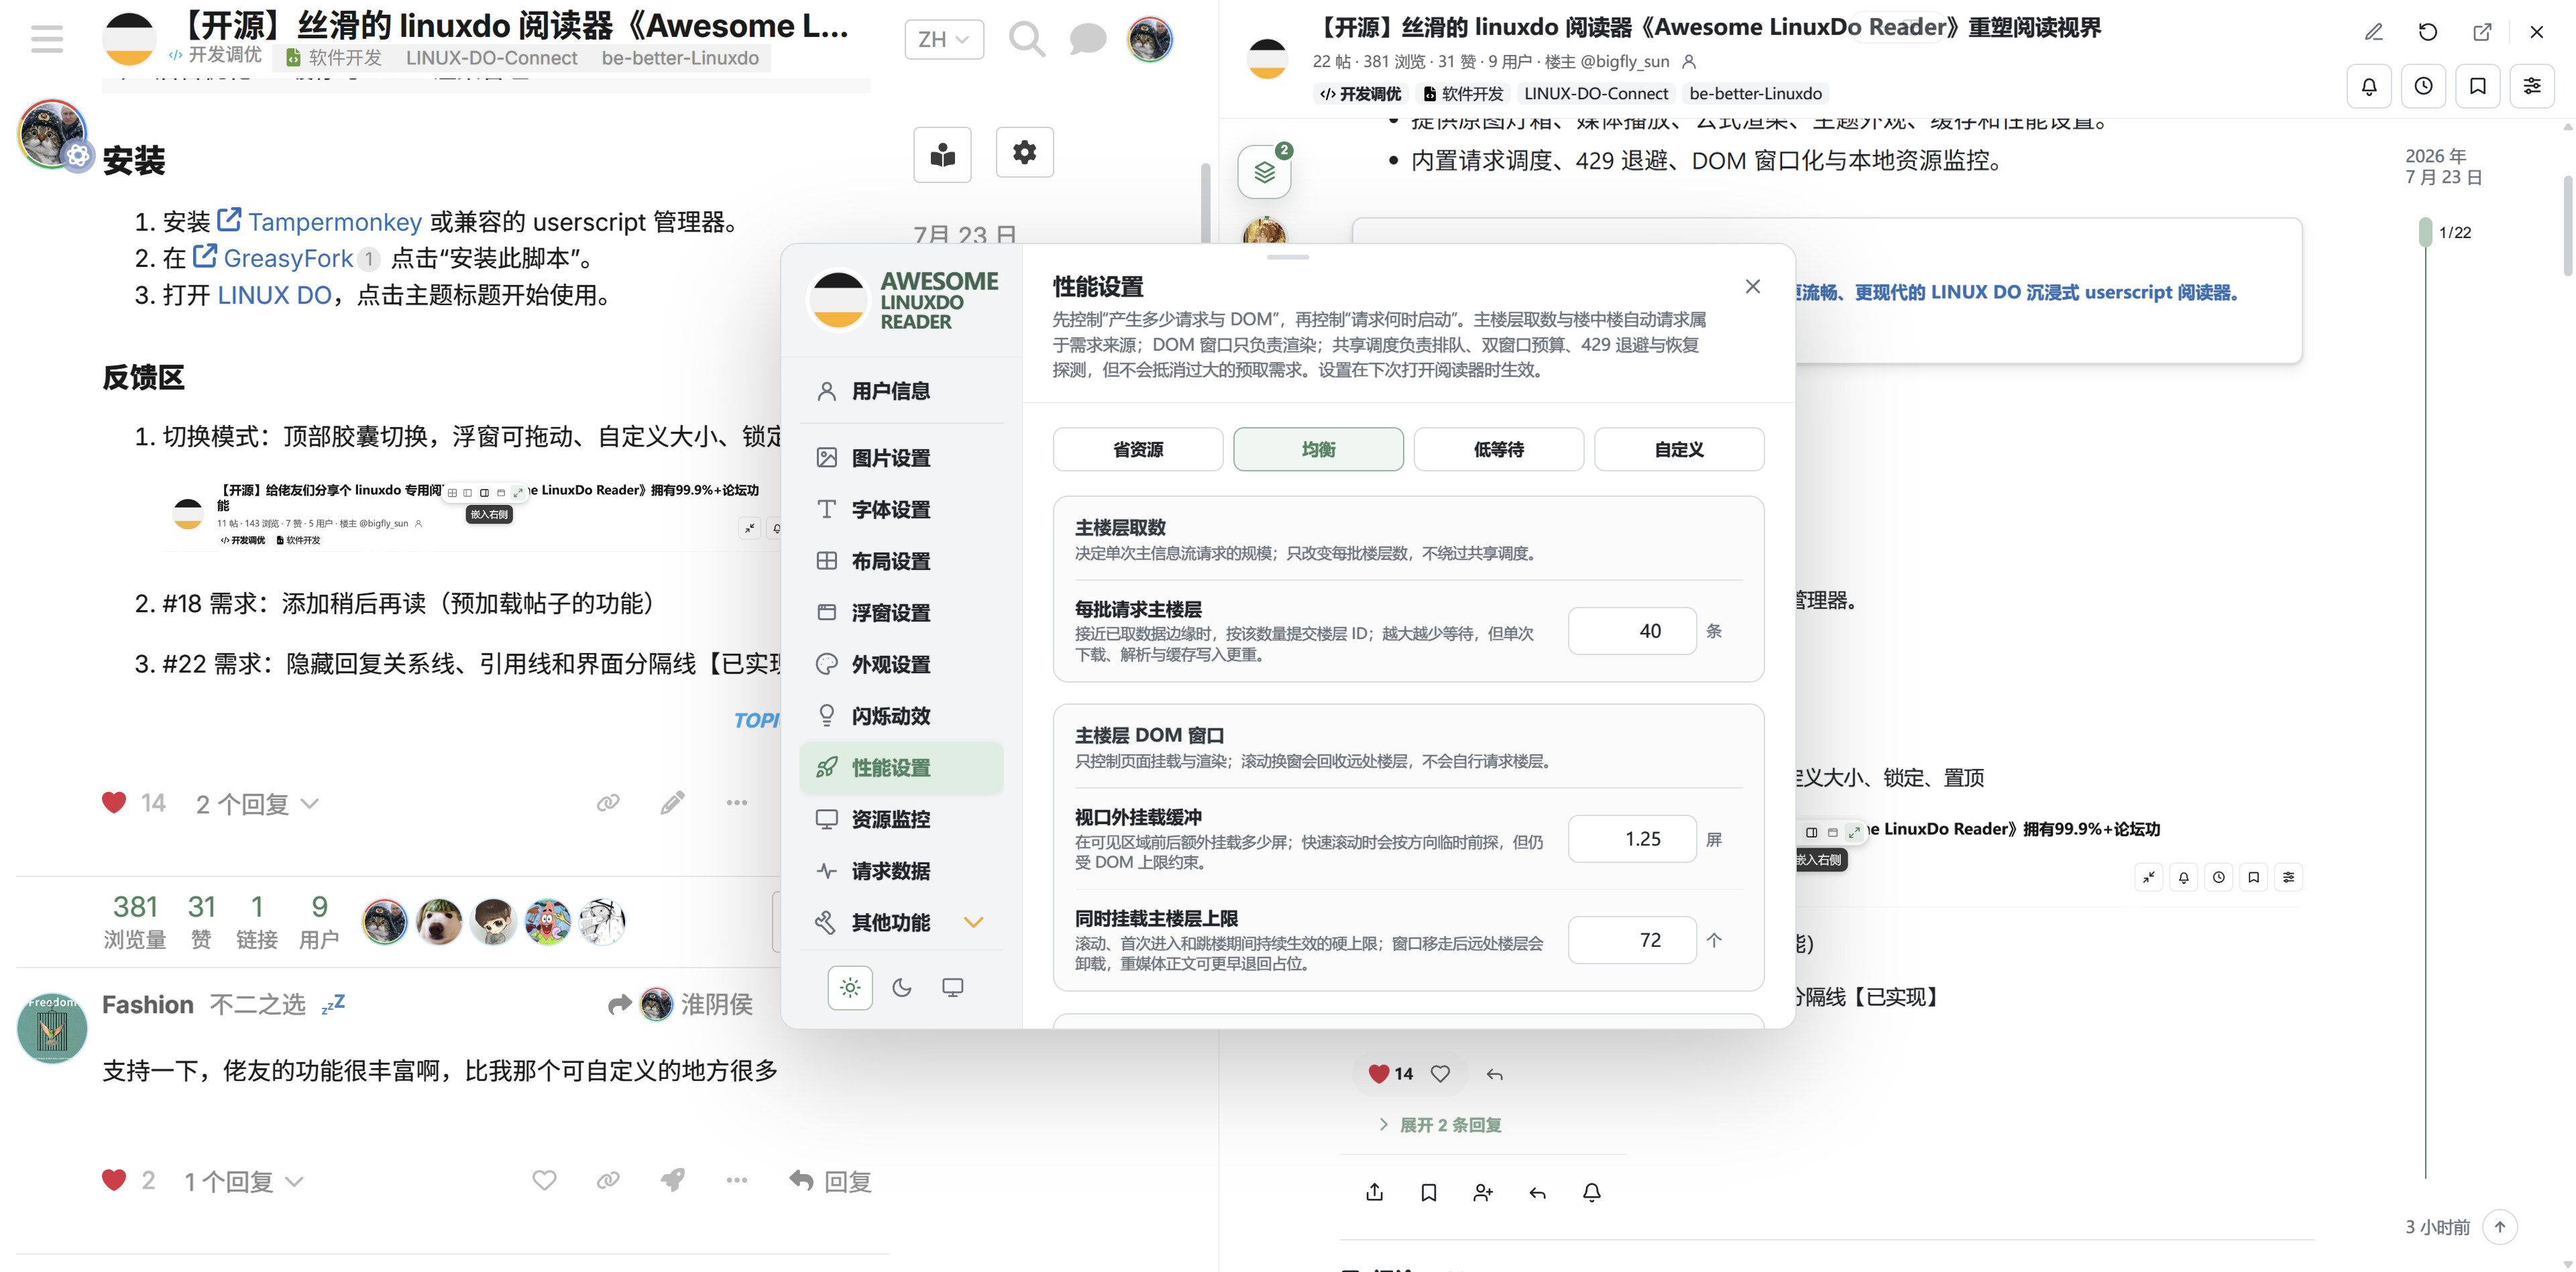
Task: Click the layers icon with badge 2
Action: [x=1264, y=172]
